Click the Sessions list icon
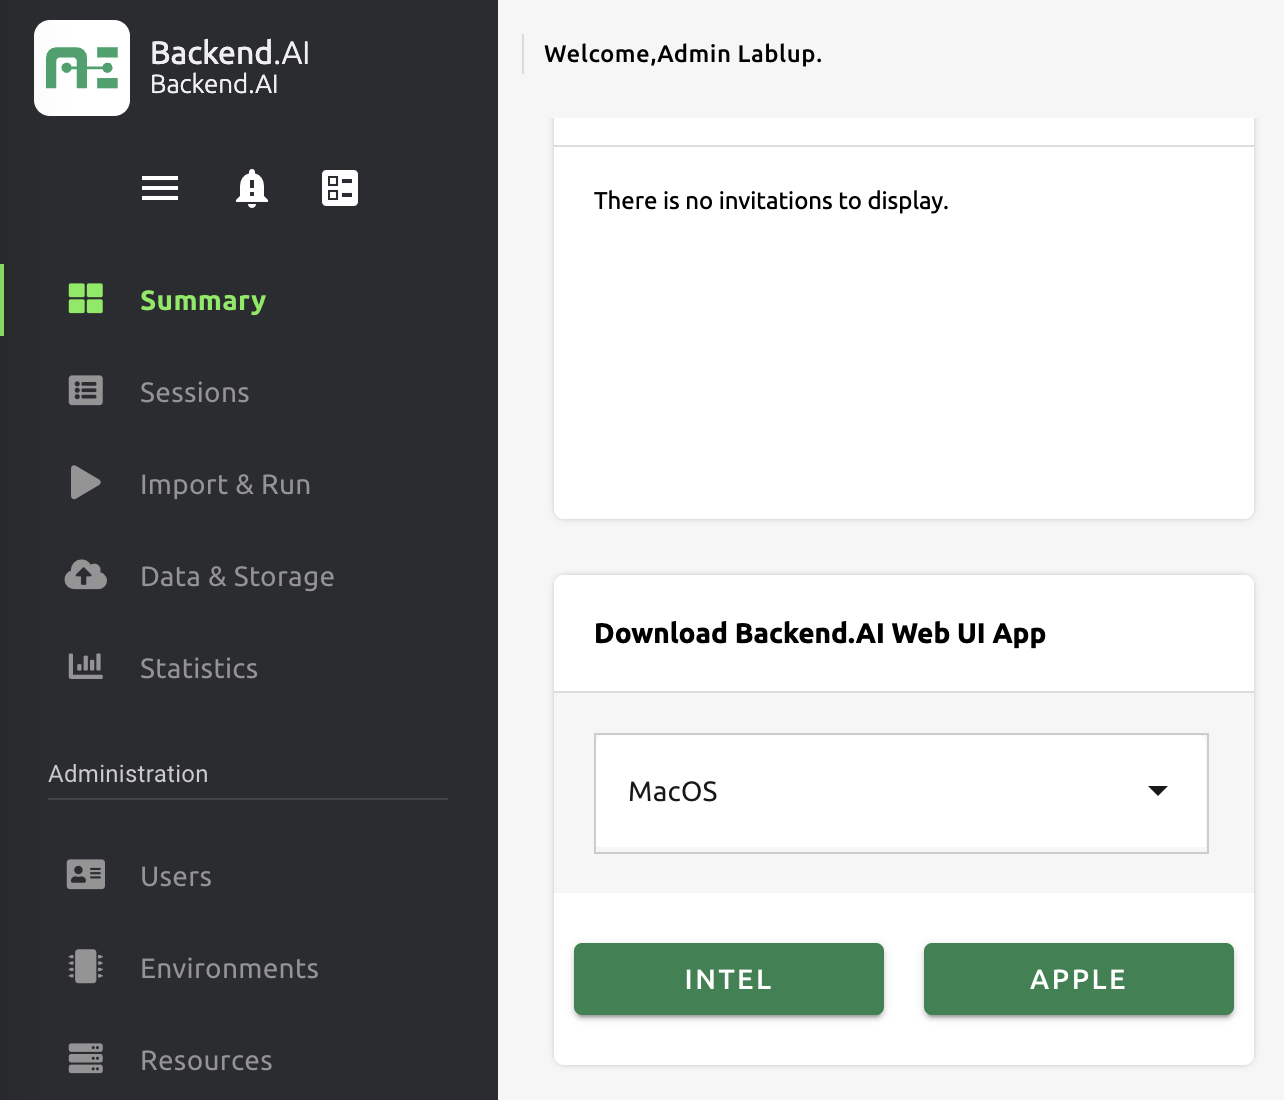This screenshot has width=1284, height=1100. coord(86,391)
